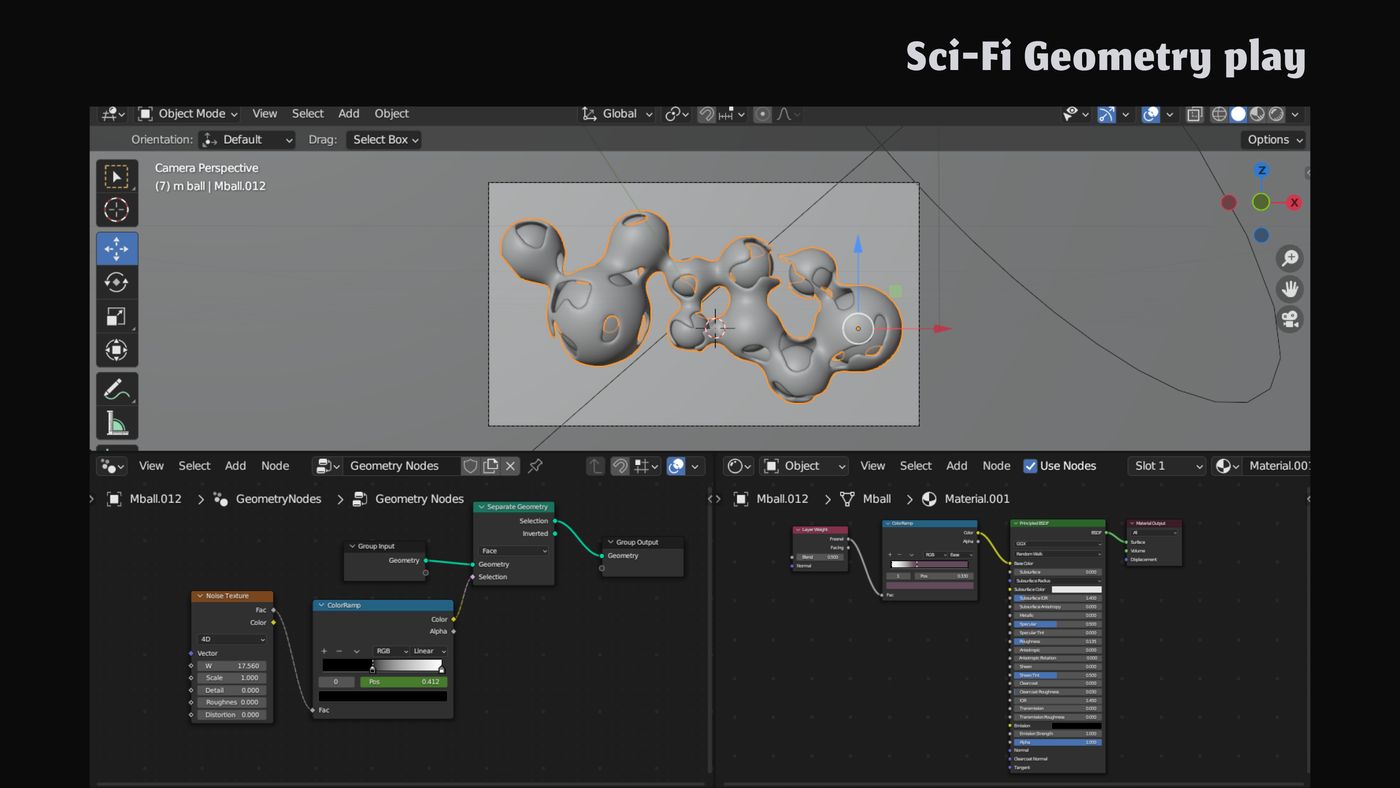Unlink Geometry Nodes with X icon
Screen dimensions: 1400x788
(510, 466)
